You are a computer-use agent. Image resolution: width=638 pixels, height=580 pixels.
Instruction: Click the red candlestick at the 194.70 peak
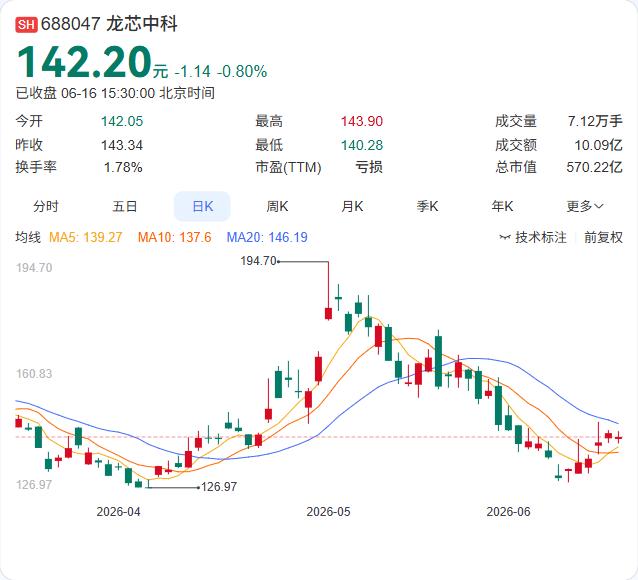328,313
